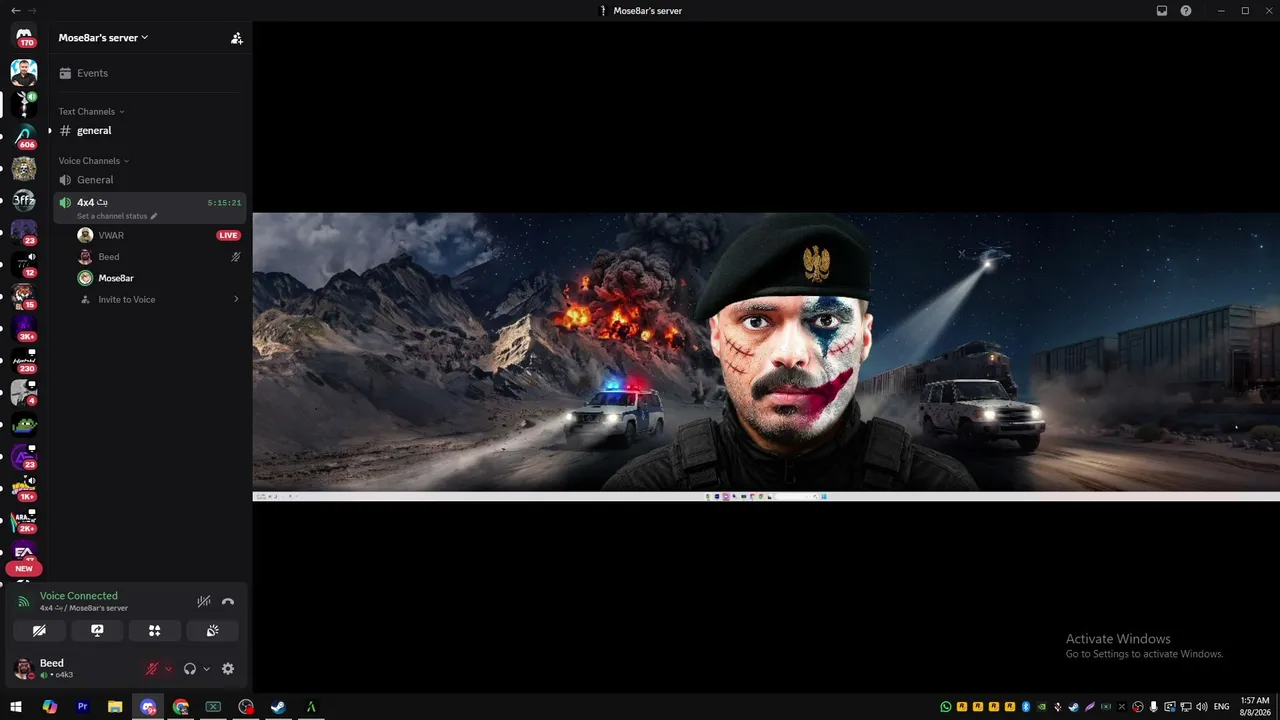Open audio output options dropdown
This screenshot has height=720, width=1280.
(x=207, y=669)
